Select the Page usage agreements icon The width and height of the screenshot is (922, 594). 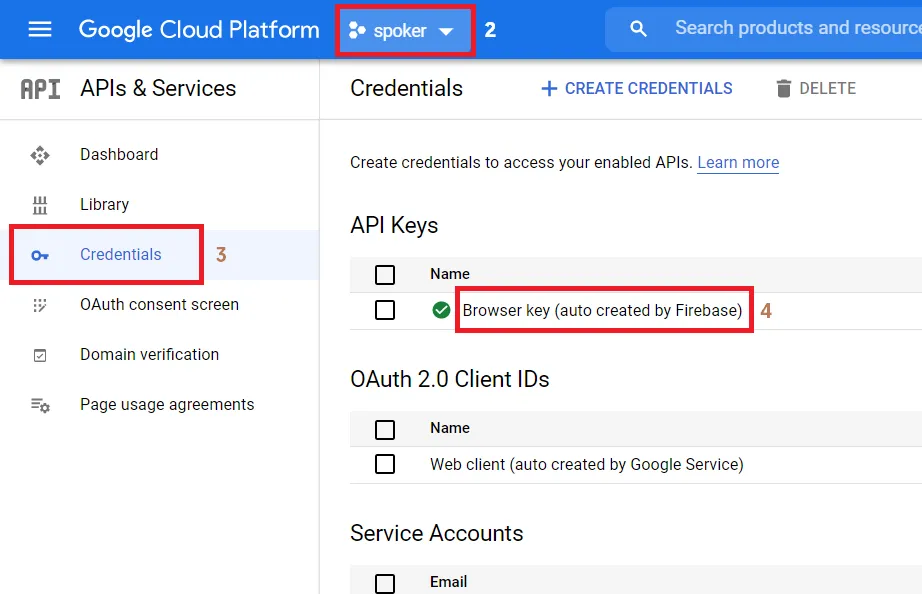click(40, 404)
